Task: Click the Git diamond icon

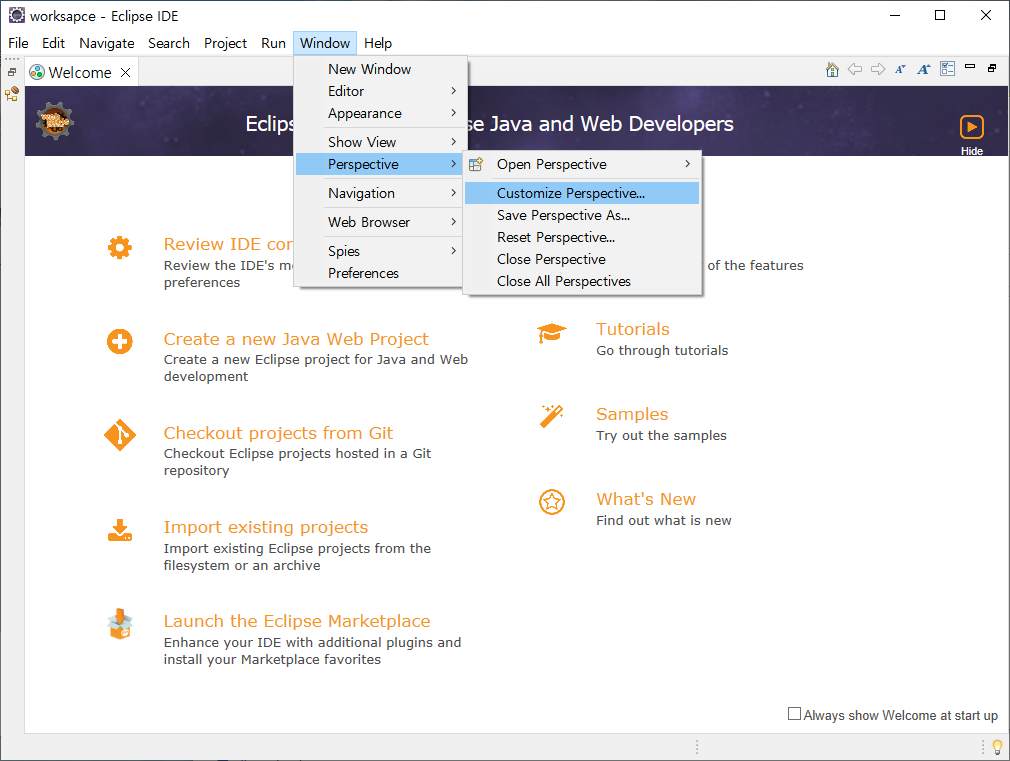Action: coord(120,436)
